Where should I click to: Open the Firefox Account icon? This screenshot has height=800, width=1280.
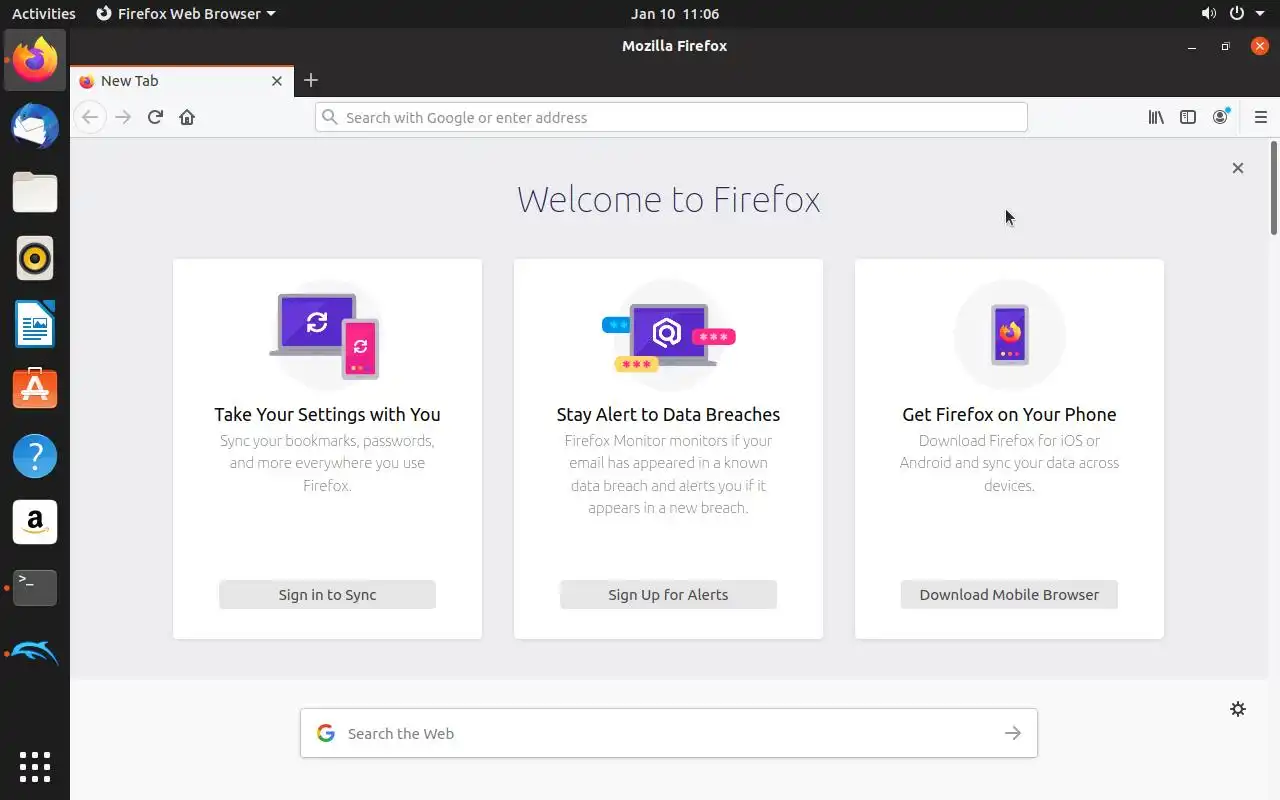[x=1220, y=117]
